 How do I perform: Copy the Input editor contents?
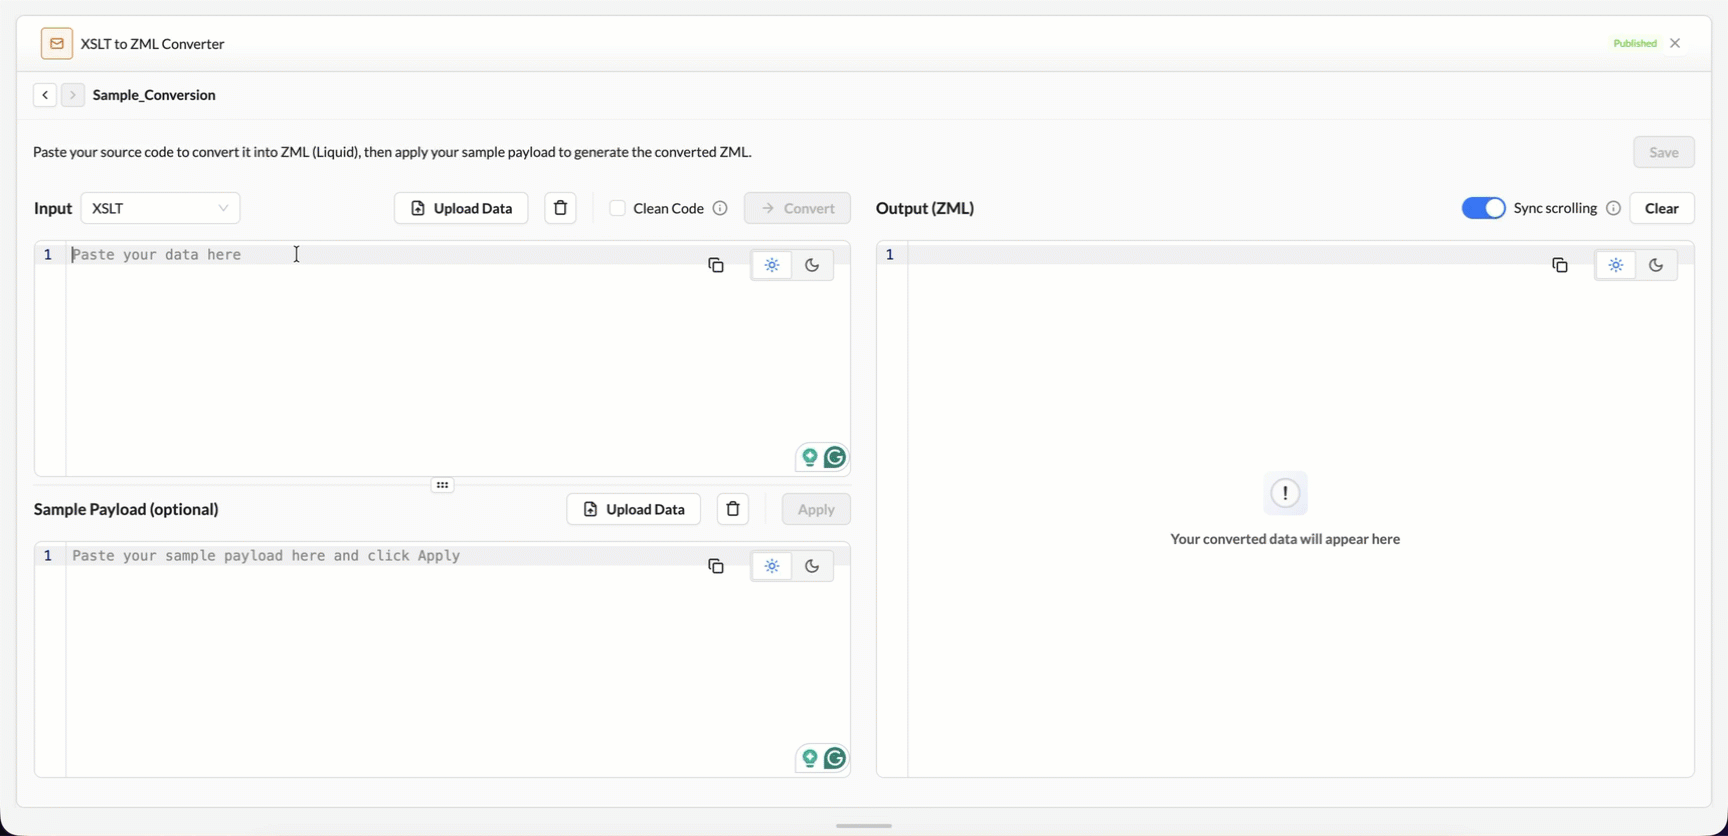coord(716,265)
